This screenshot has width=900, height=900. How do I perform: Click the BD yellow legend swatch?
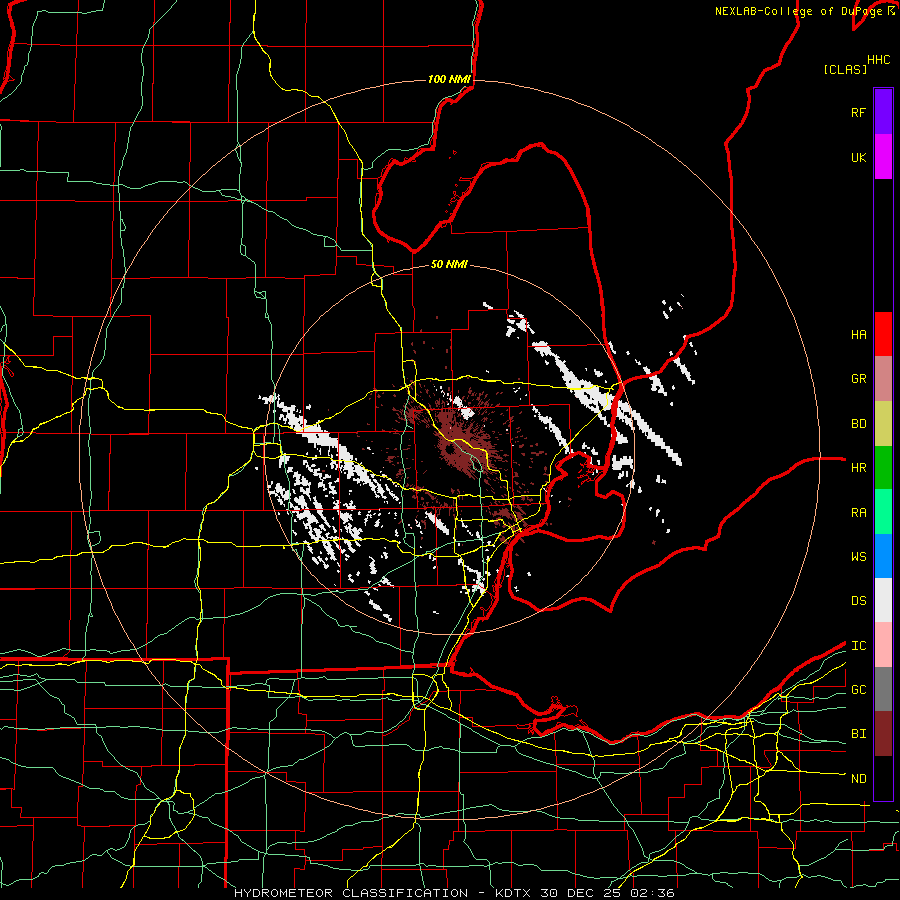[x=883, y=423]
